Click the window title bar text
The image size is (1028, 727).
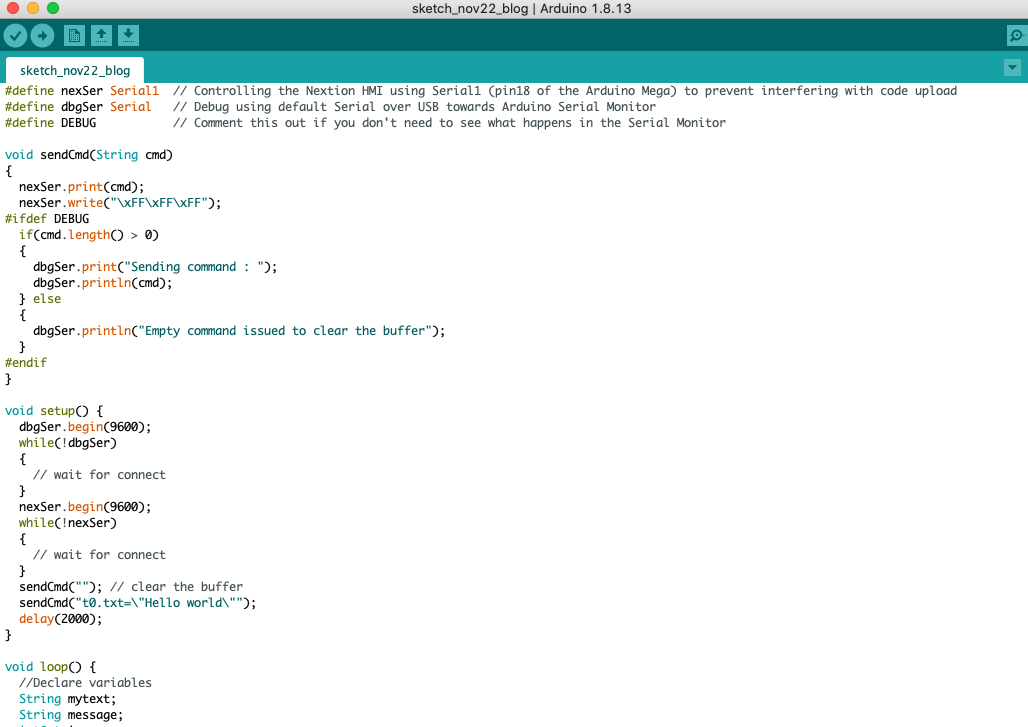click(x=521, y=9)
